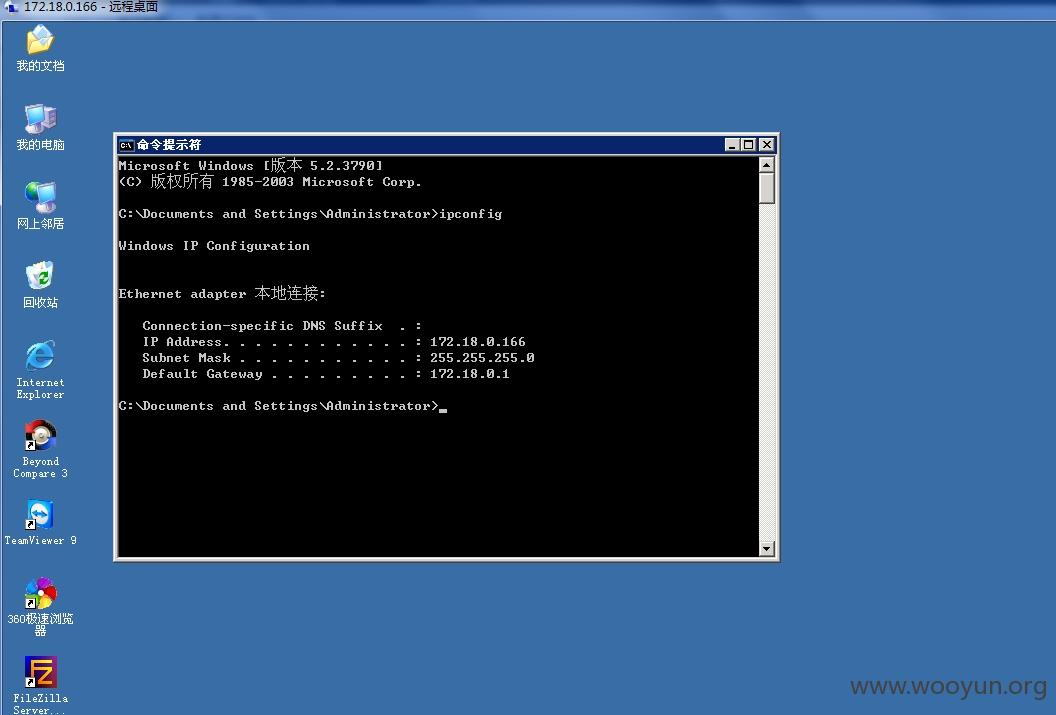Click the IP Address value 172.18.0.166

477,342
